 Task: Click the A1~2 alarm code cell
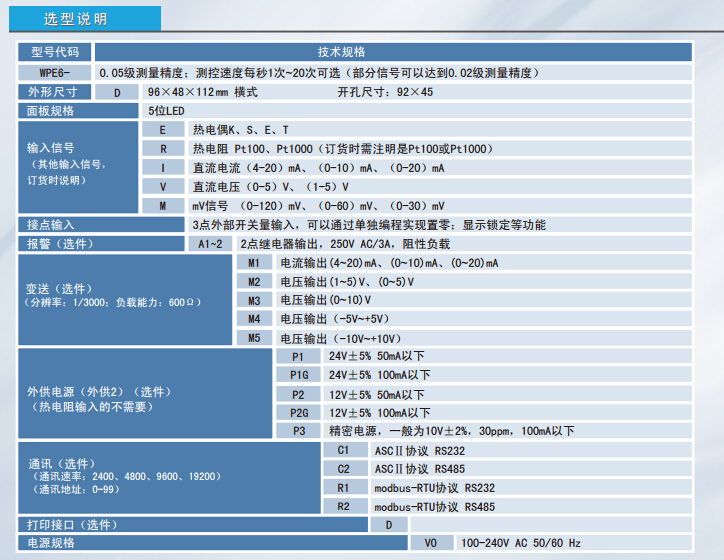tap(211, 244)
